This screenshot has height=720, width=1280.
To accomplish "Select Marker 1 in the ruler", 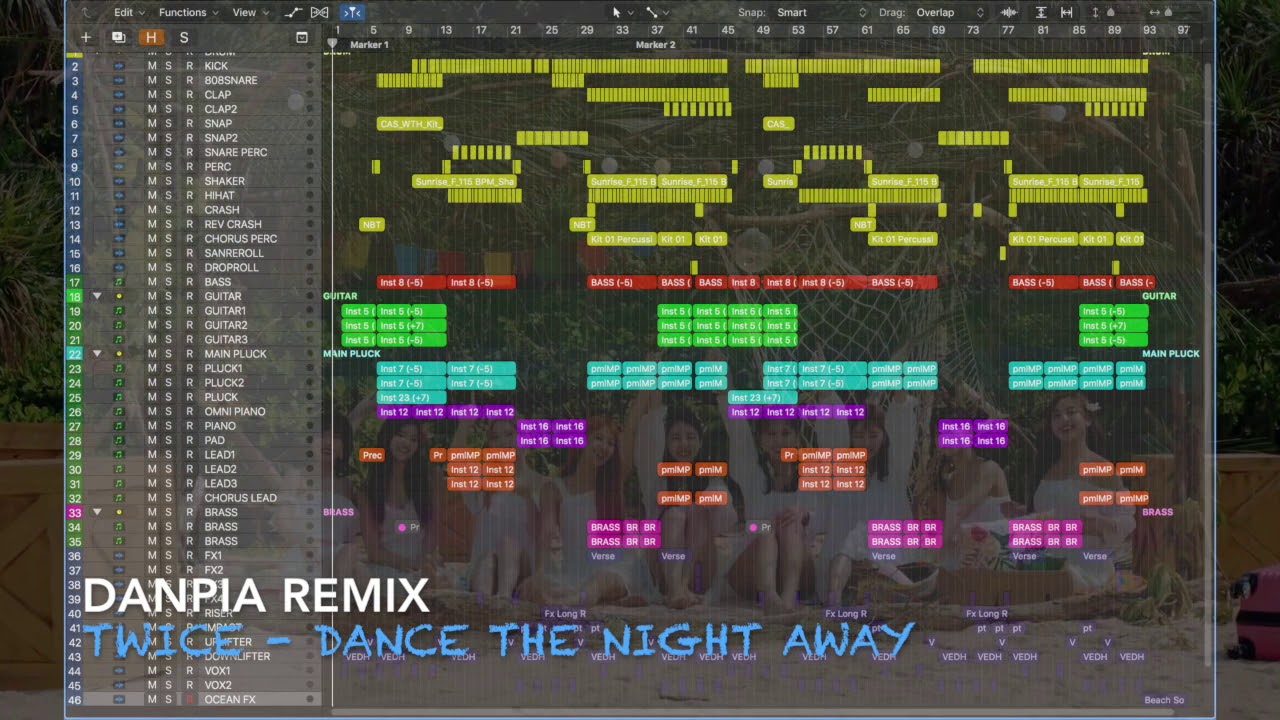I will click(x=369, y=45).
